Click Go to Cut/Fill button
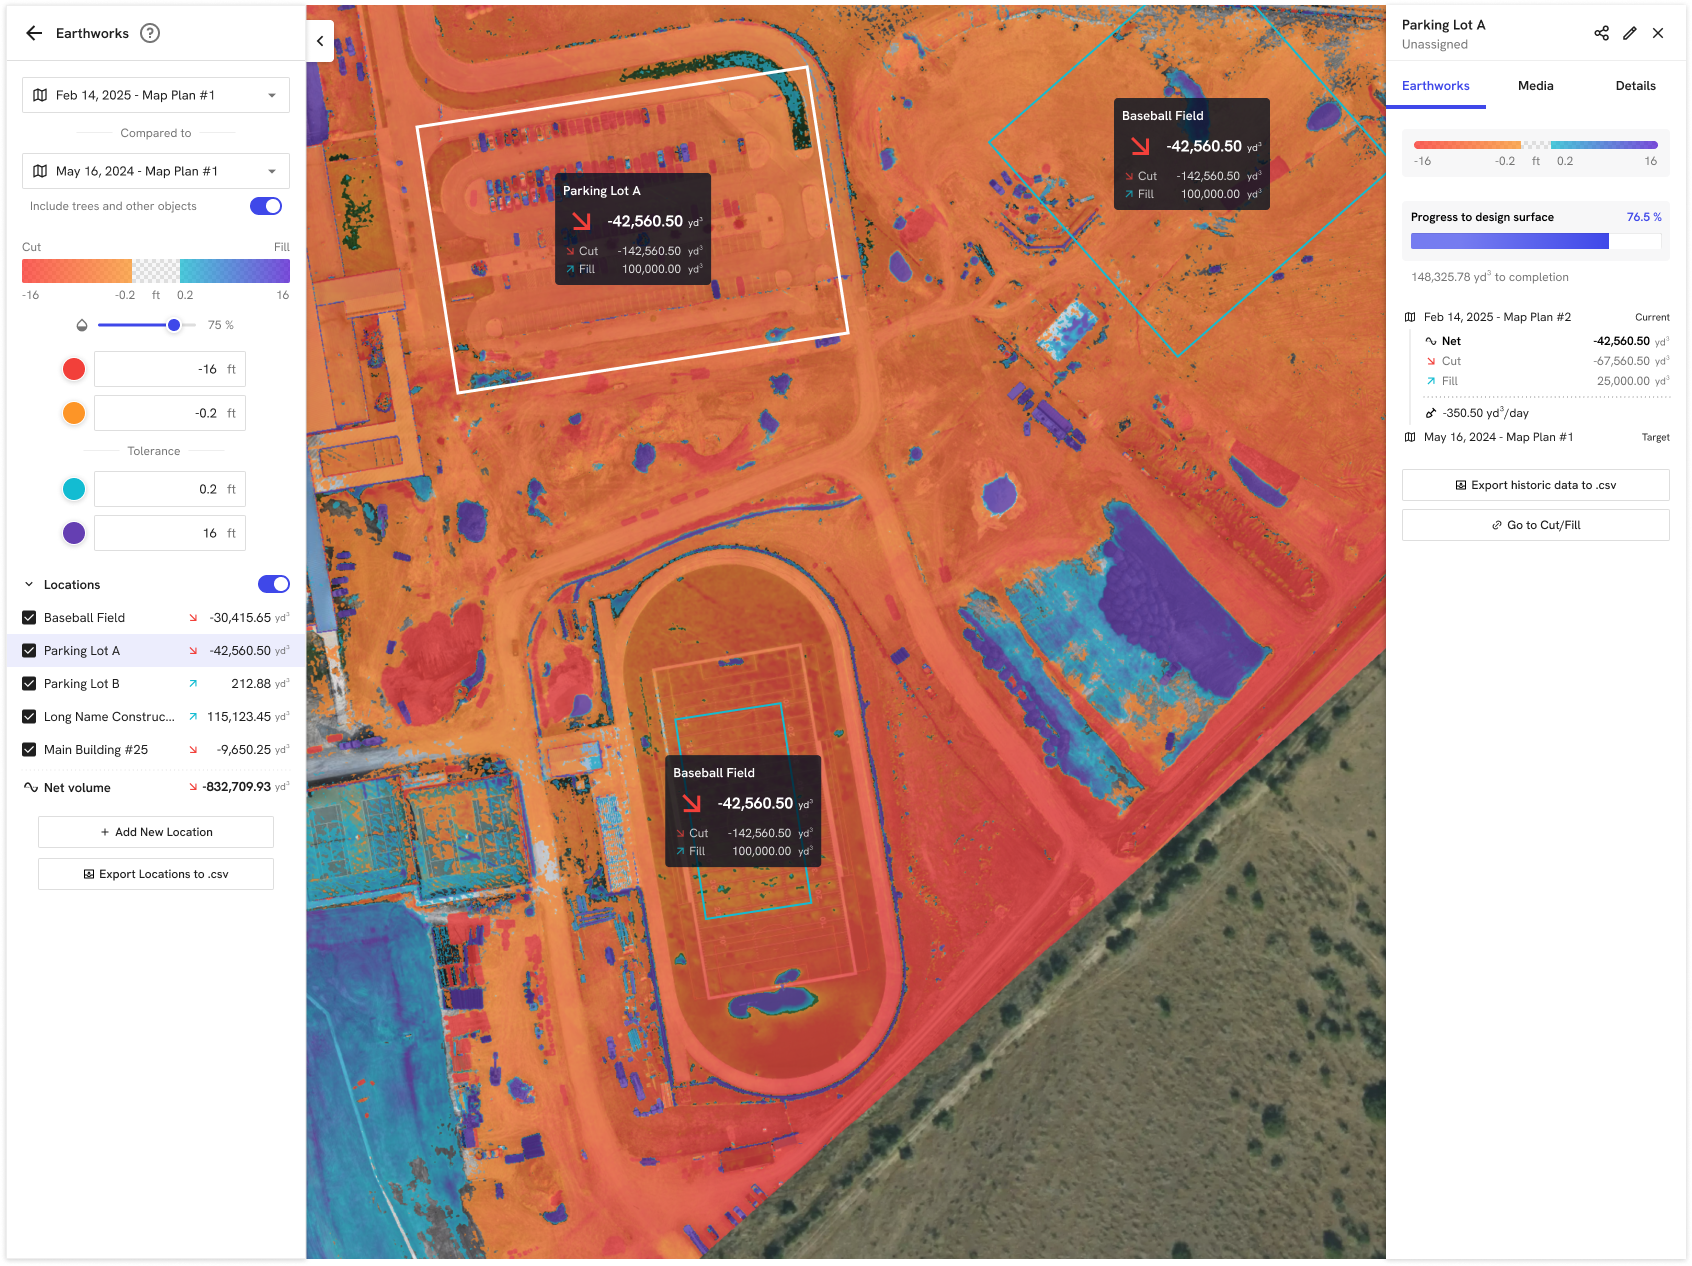Viewport: 1692px width, 1266px height. (1536, 525)
